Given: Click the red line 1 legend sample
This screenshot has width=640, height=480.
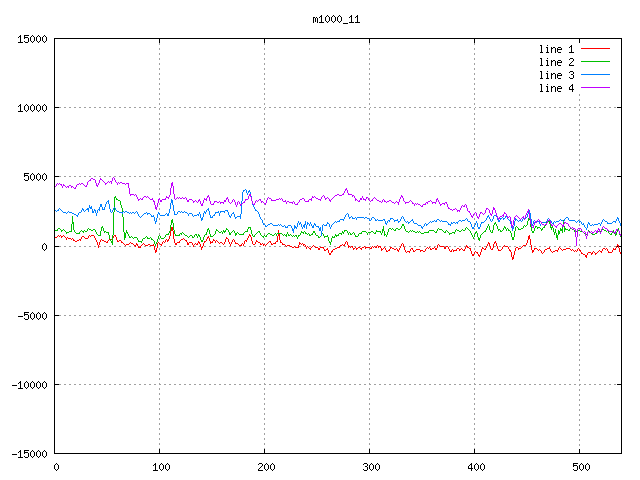Looking at the screenshot, I should pyautogui.click(x=595, y=49).
